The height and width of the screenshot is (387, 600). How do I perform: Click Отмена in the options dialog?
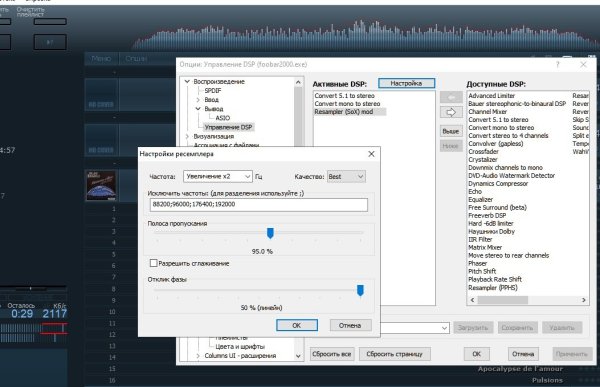point(523,354)
